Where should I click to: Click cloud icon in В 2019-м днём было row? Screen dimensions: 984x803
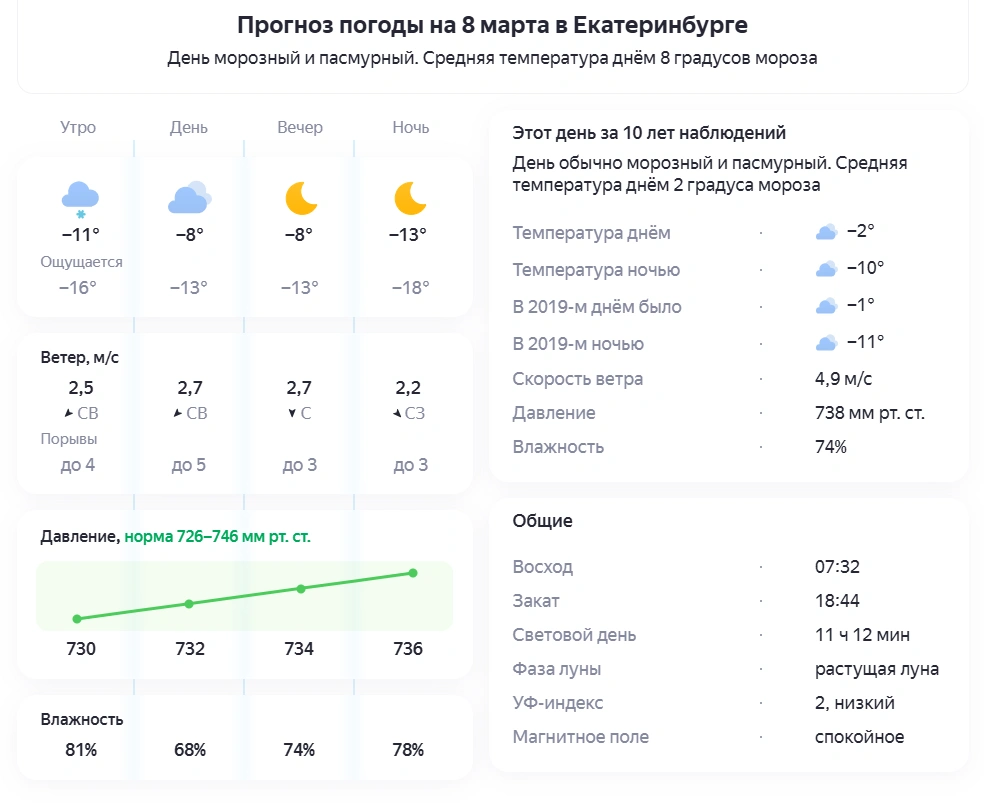pos(826,306)
